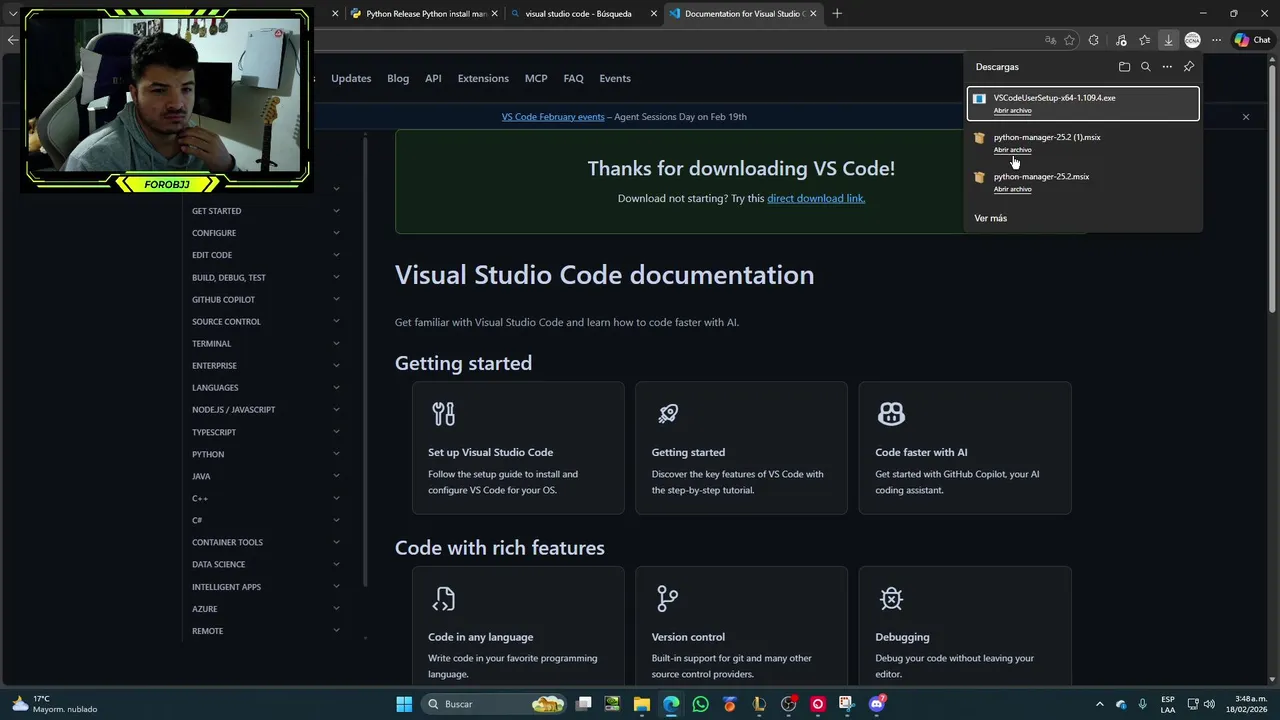The image size is (1280, 720).
Task: Open the Windows Start menu
Action: (404, 704)
